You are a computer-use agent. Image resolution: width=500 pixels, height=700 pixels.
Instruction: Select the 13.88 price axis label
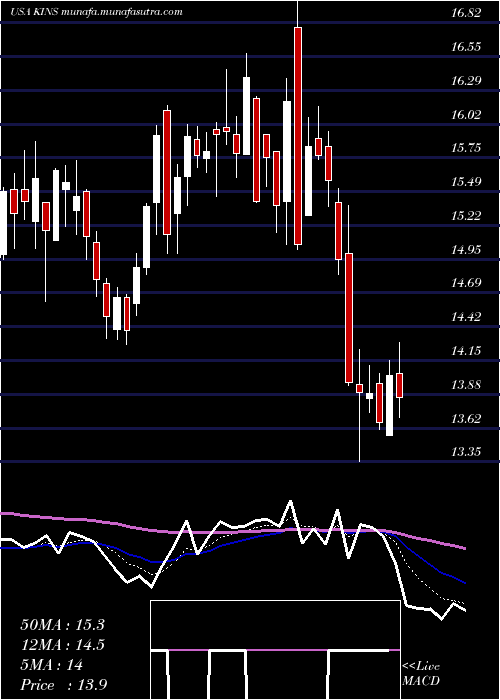click(466, 385)
